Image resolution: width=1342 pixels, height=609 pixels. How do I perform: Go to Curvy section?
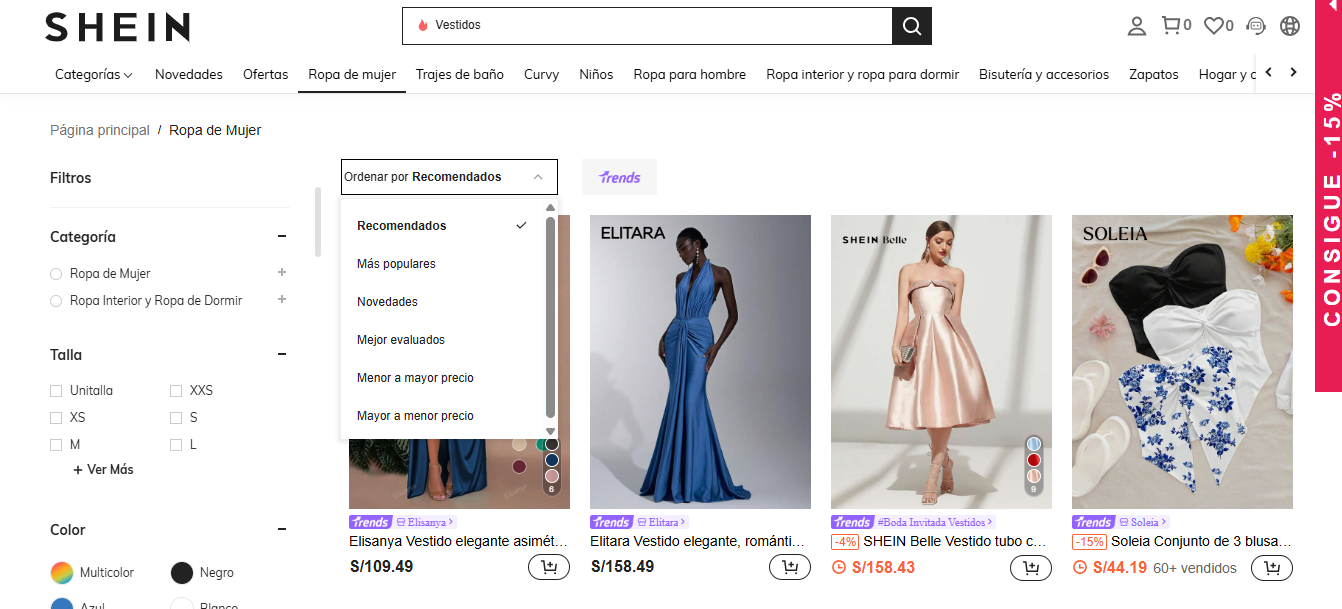pyautogui.click(x=541, y=74)
